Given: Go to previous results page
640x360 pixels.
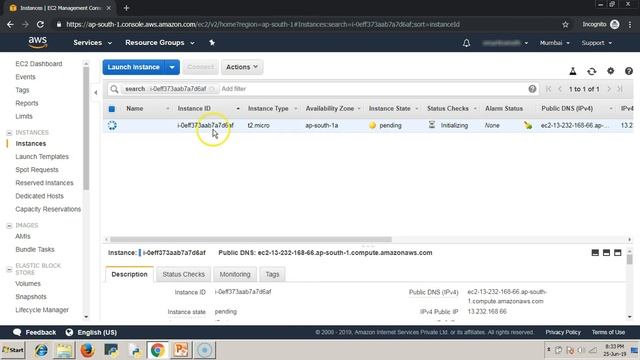Looking at the screenshot, I should 560,89.
